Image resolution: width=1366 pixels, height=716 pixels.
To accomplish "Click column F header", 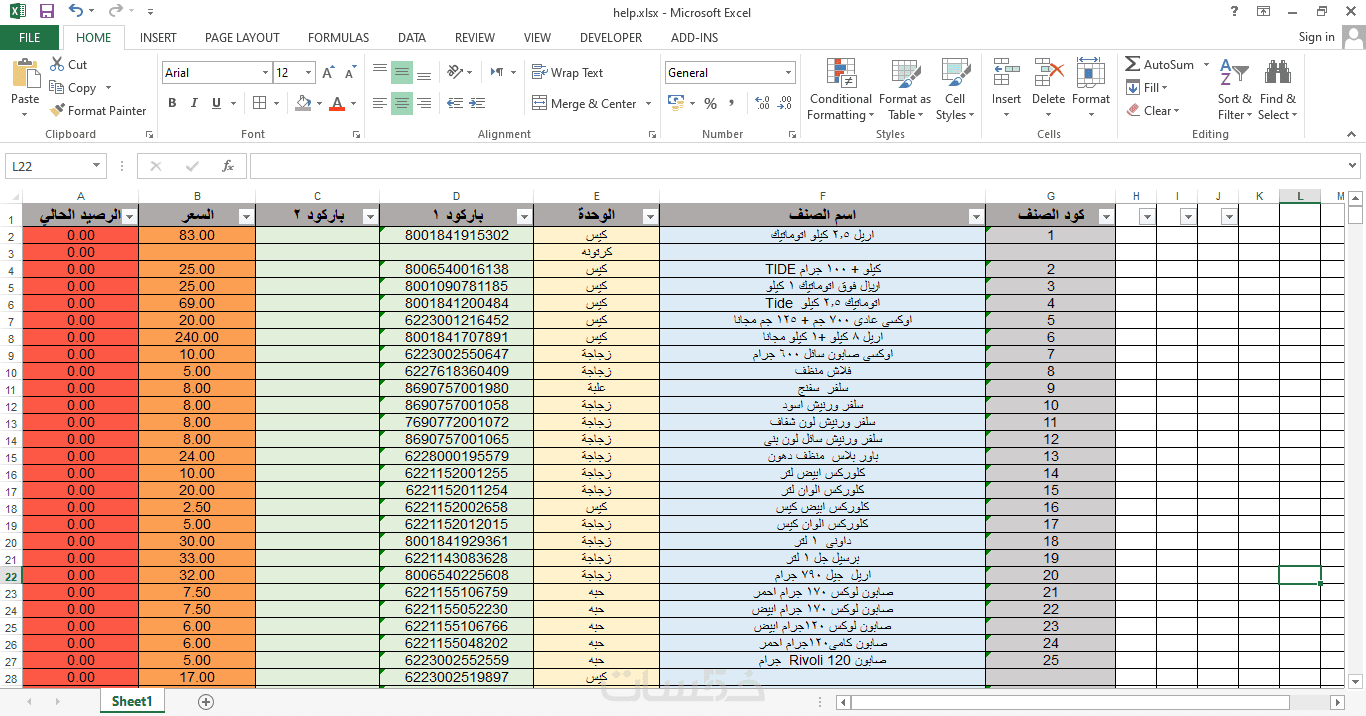I will (x=822, y=196).
